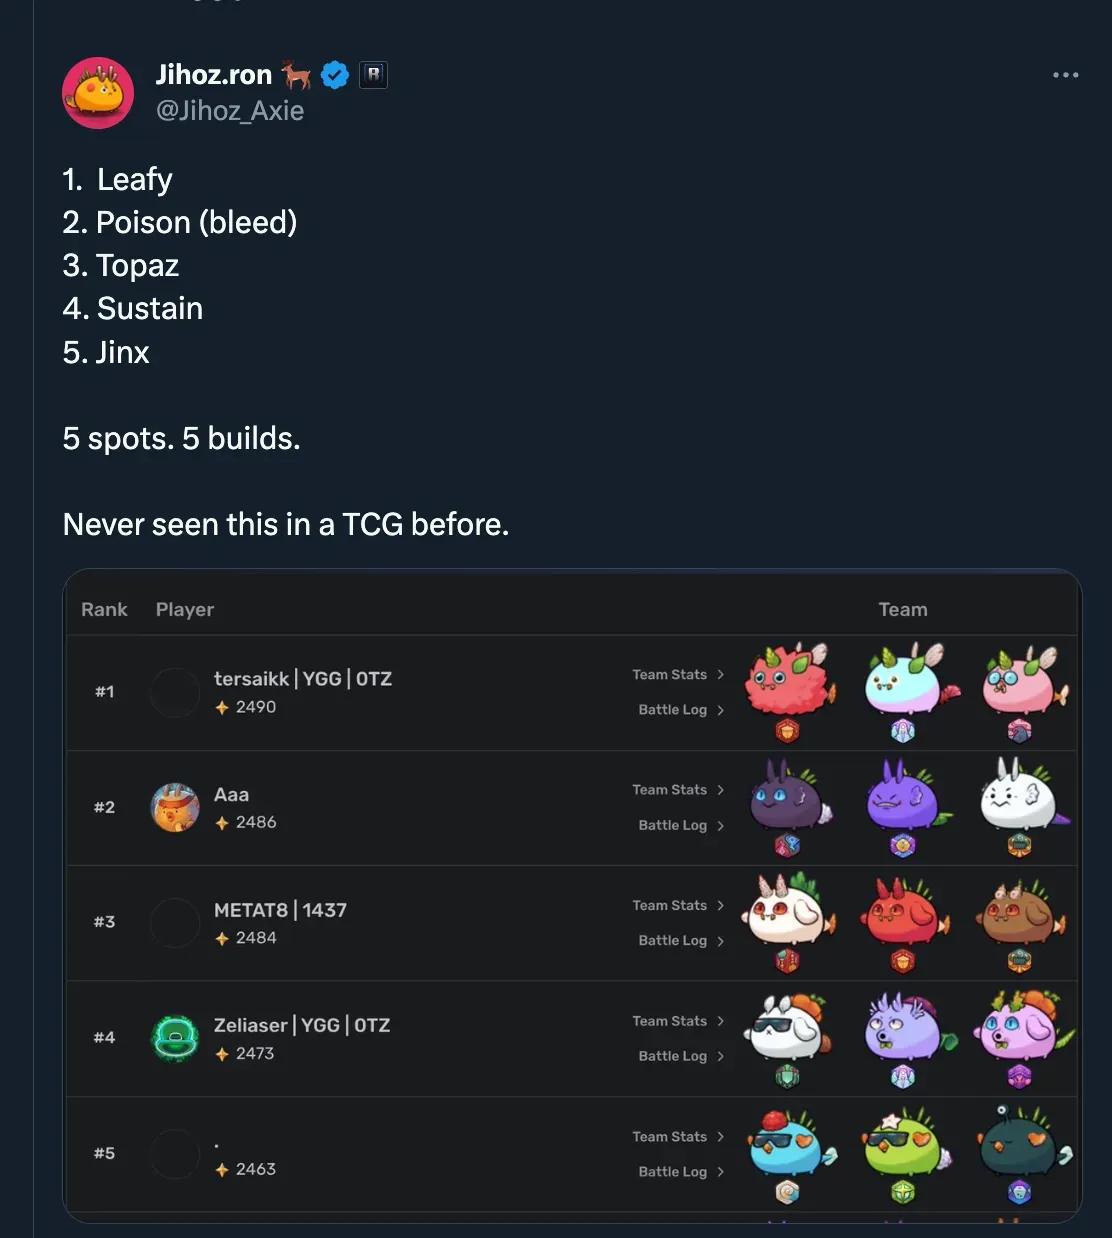Open Battle Log for Zeliaser

click(x=680, y=1056)
